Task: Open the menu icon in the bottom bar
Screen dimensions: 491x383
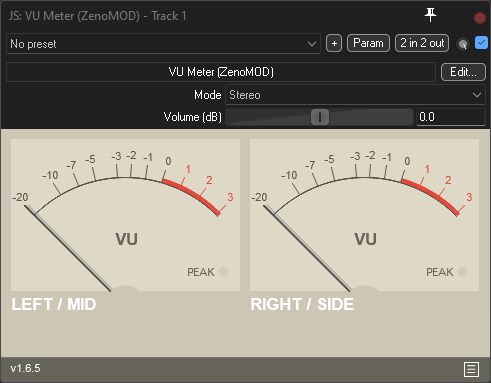Action: (x=471, y=369)
